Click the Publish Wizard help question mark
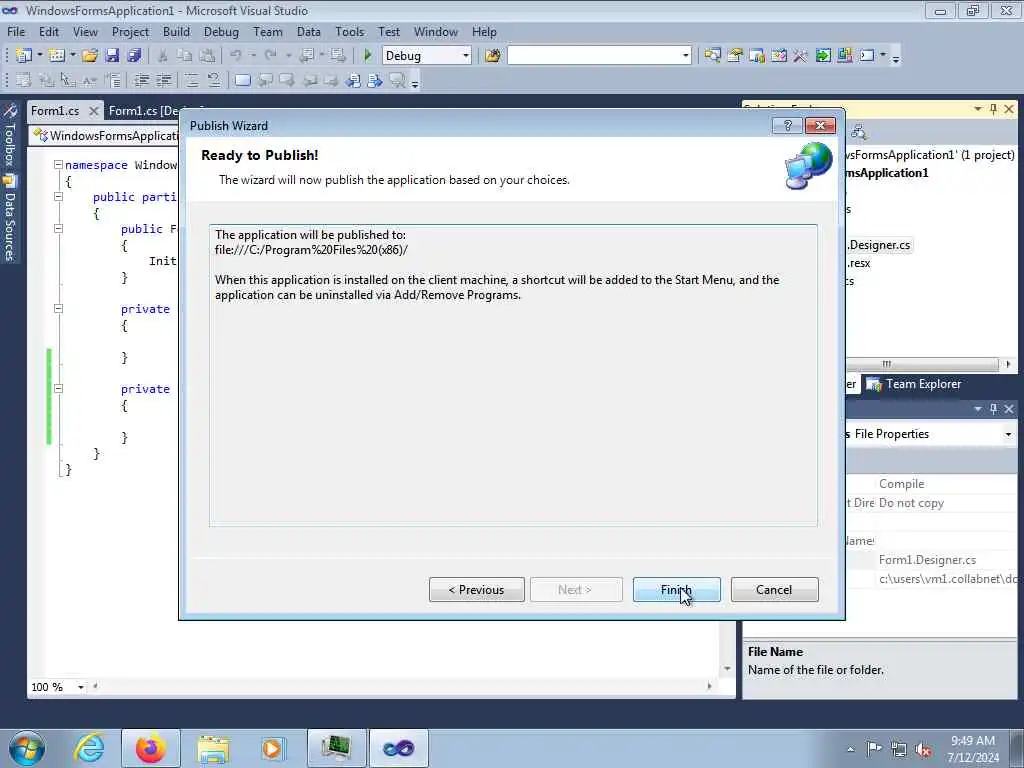This screenshot has height=768, width=1024. click(787, 125)
